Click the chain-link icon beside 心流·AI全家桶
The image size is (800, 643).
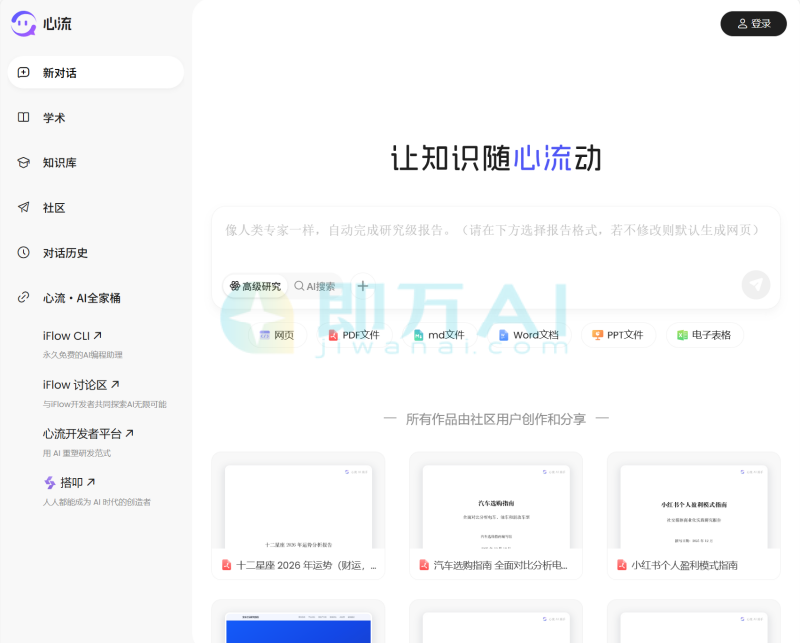21,297
